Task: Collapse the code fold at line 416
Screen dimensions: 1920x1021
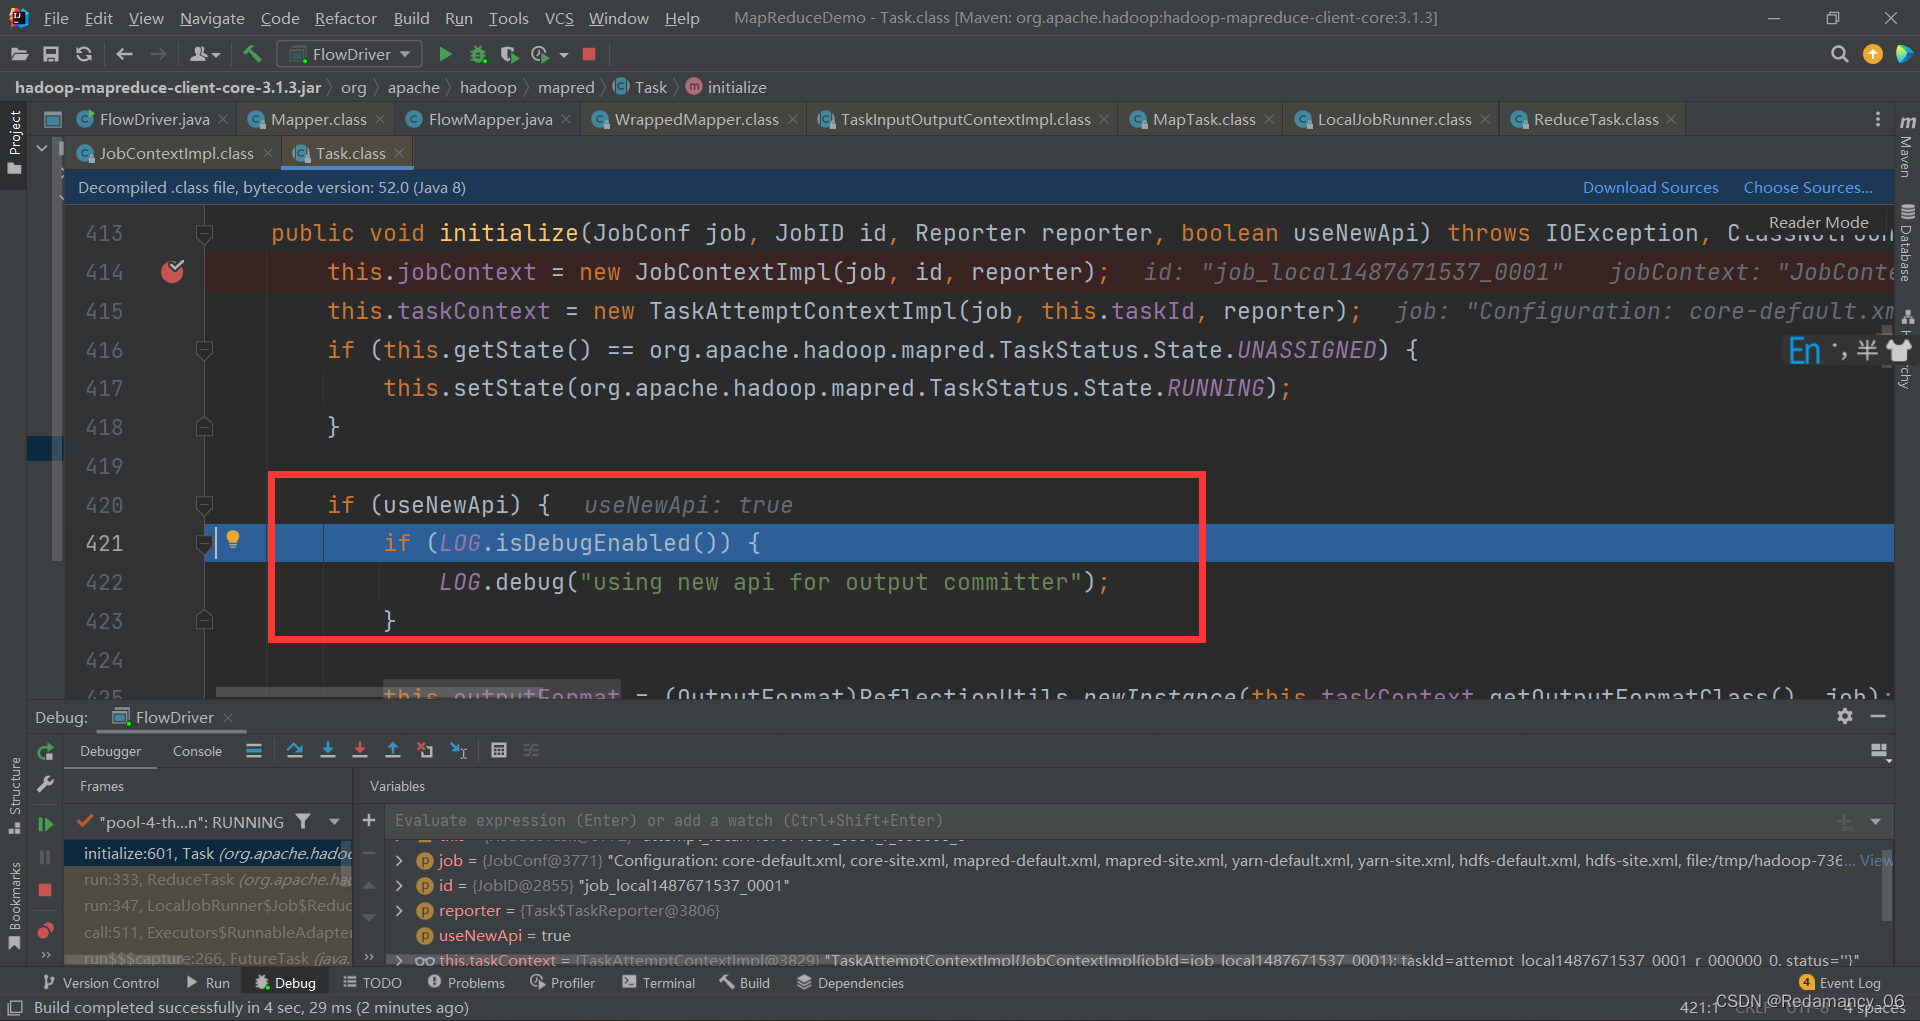Action: tap(204, 350)
